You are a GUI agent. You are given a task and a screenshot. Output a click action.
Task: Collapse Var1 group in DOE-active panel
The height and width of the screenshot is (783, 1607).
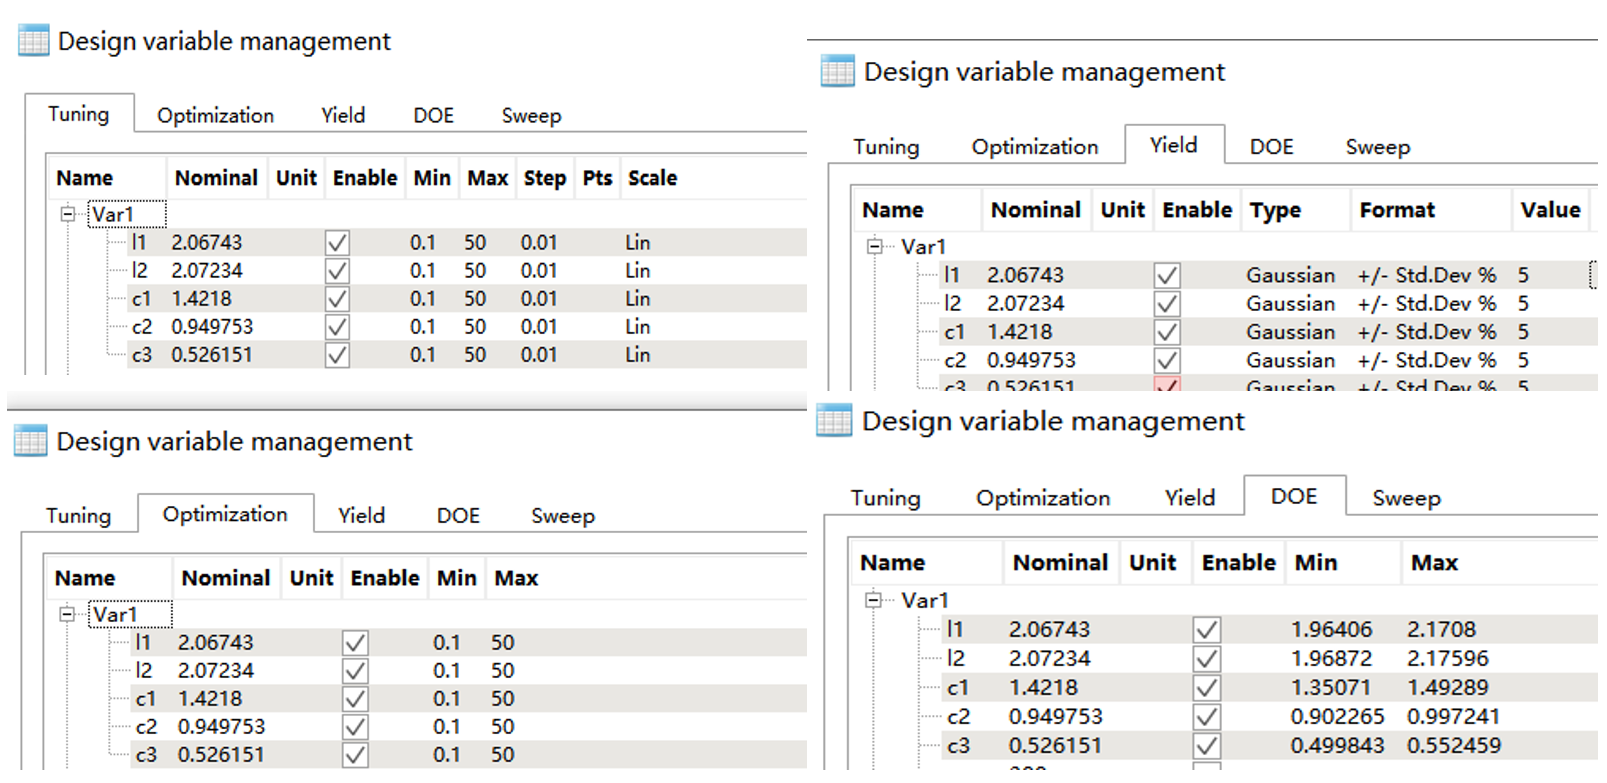[874, 600]
